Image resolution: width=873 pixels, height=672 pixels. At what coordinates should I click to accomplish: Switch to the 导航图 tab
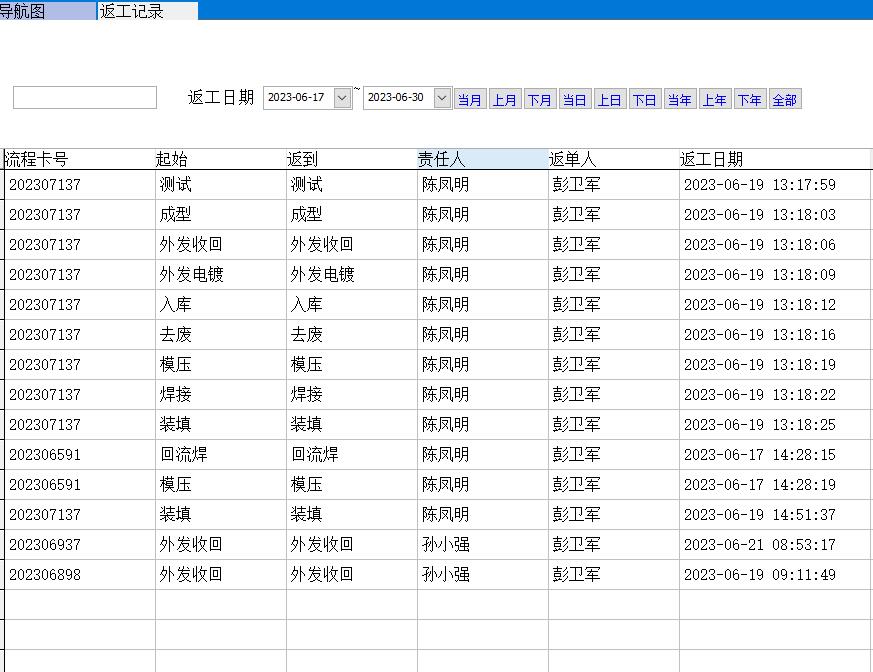(x=48, y=11)
